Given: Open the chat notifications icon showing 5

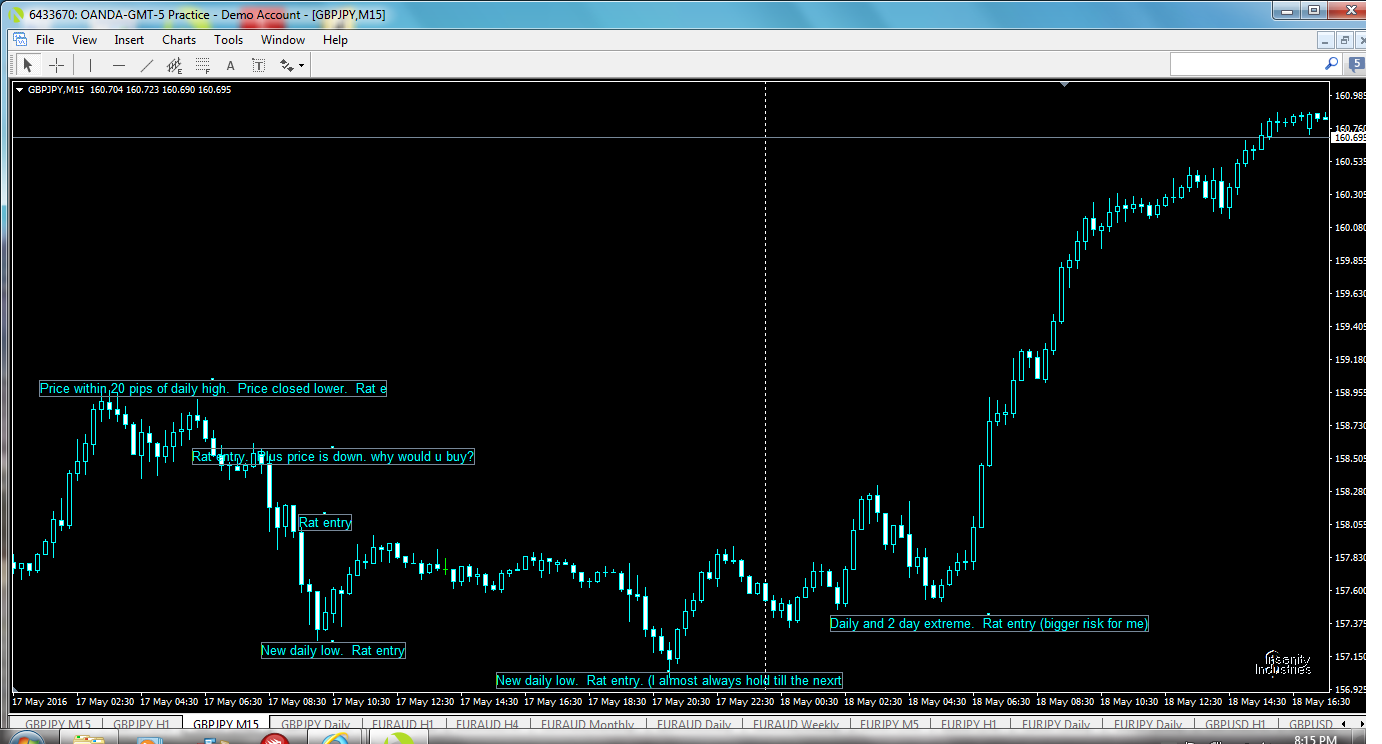Looking at the screenshot, I should click(1357, 64).
